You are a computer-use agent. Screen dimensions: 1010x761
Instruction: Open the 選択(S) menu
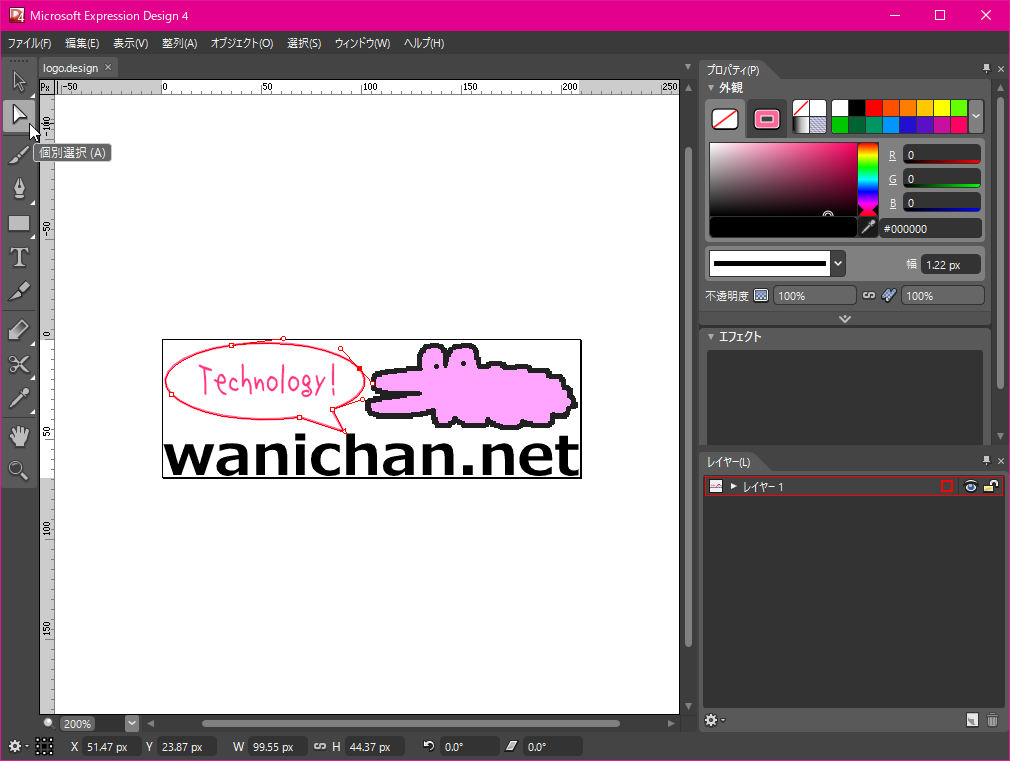(x=304, y=43)
